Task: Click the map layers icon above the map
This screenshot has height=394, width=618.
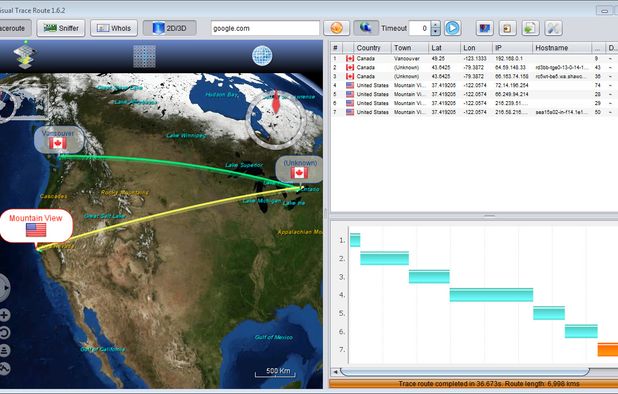Action: coord(24,56)
